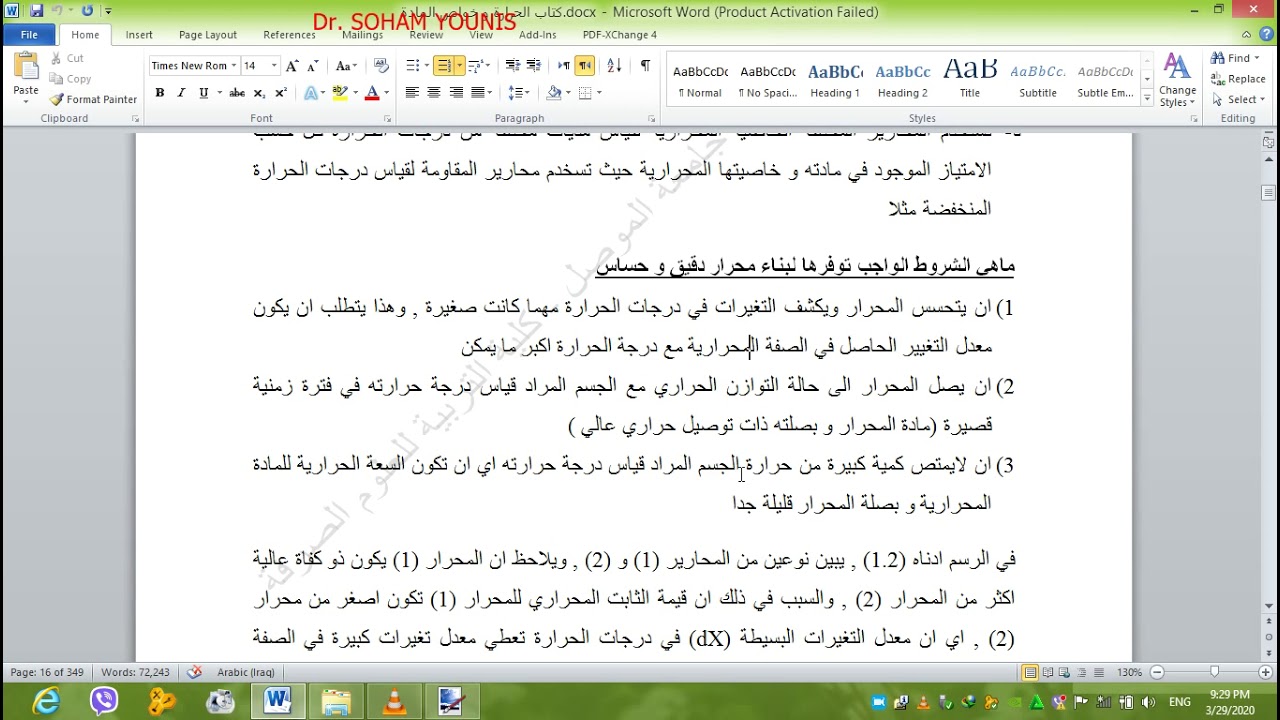This screenshot has width=1280, height=720.
Task: Switch to Full Screen Reading view
Action: pos(1048,672)
